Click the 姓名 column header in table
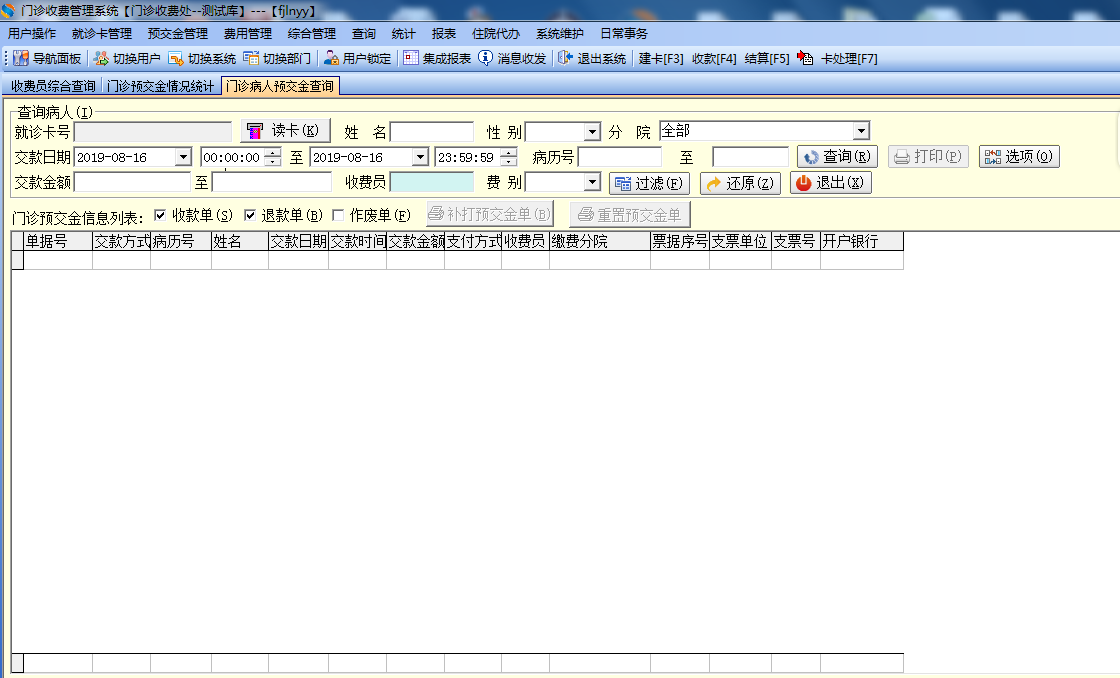Screen dimensions: 1120x678 pyautogui.click(x=240, y=241)
